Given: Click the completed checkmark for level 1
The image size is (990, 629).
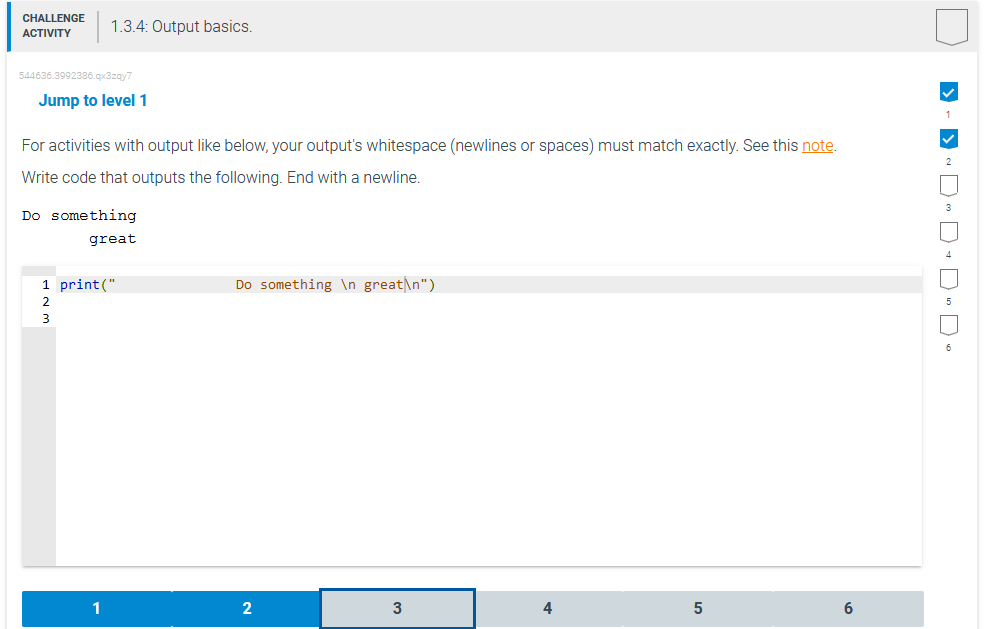Looking at the screenshot, I should [947, 91].
